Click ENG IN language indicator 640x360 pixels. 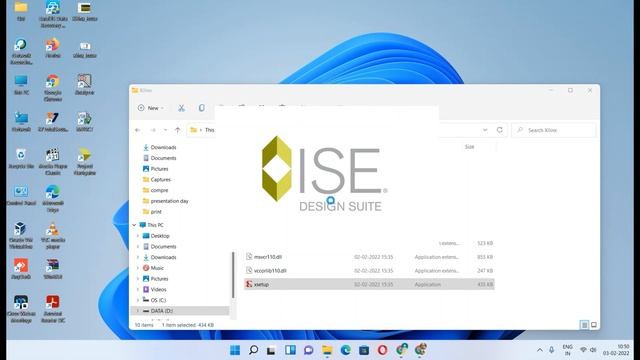pos(567,350)
